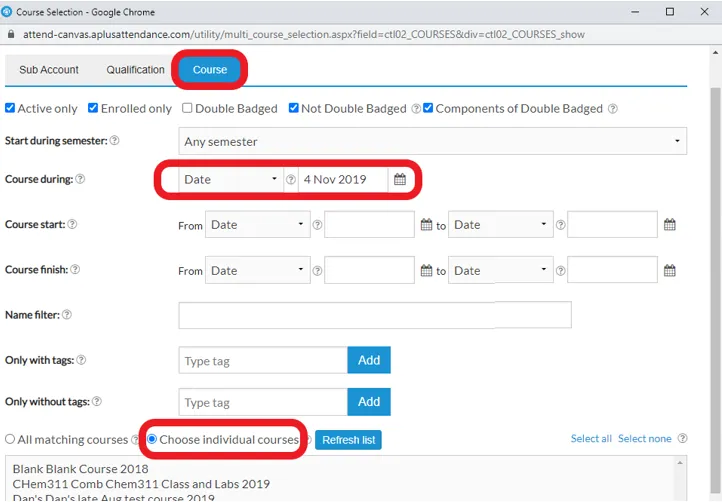The height and width of the screenshot is (502, 722).
Task: Show help icon beside Course during label
Action: [80, 179]
